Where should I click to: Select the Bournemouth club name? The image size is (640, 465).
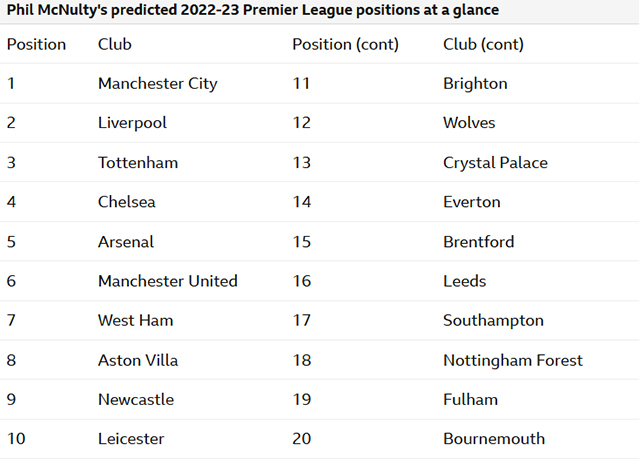(494, 439)
